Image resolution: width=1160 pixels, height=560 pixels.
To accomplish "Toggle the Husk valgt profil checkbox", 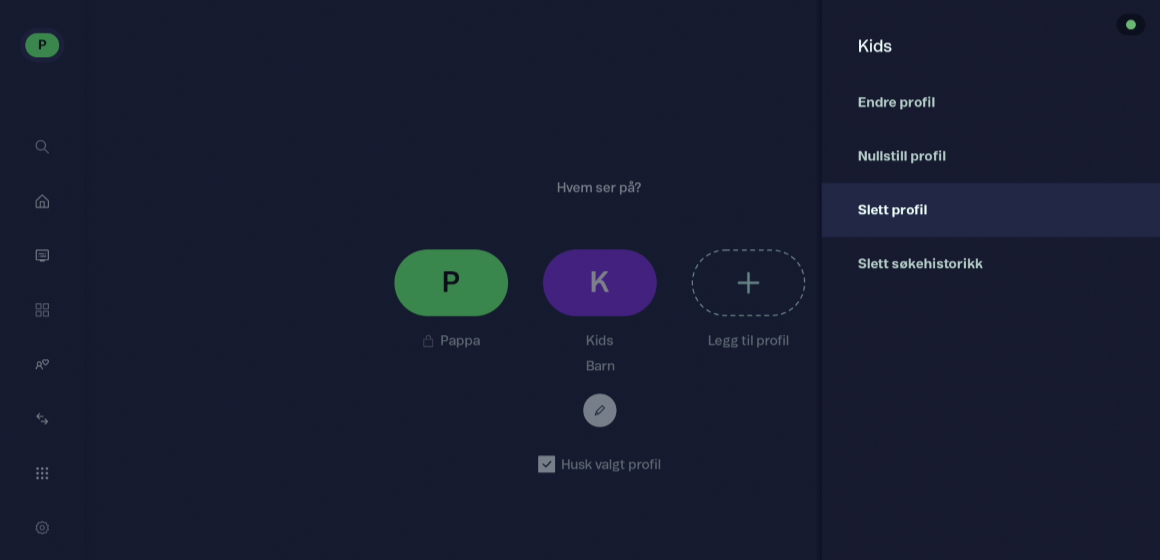I will 547,464.
